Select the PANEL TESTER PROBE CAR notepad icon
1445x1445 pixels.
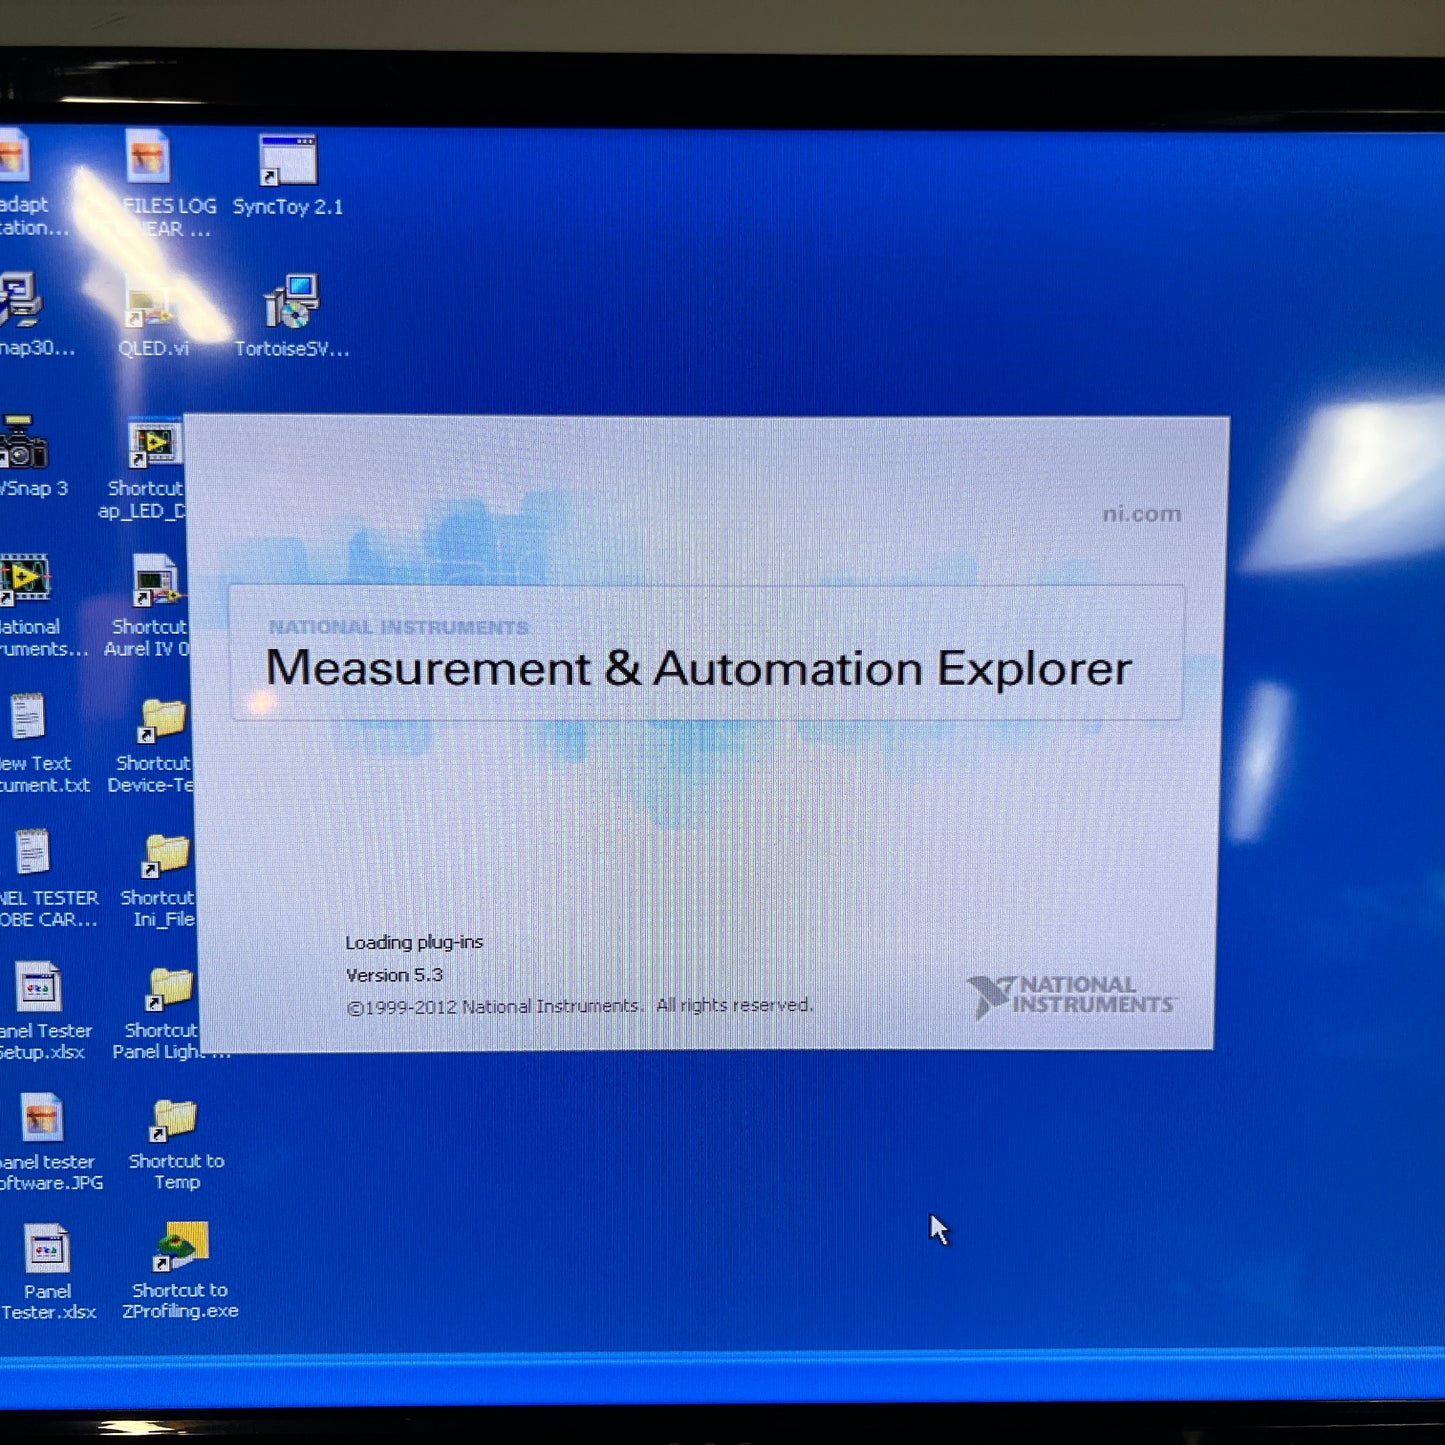(x=32, y=853)
